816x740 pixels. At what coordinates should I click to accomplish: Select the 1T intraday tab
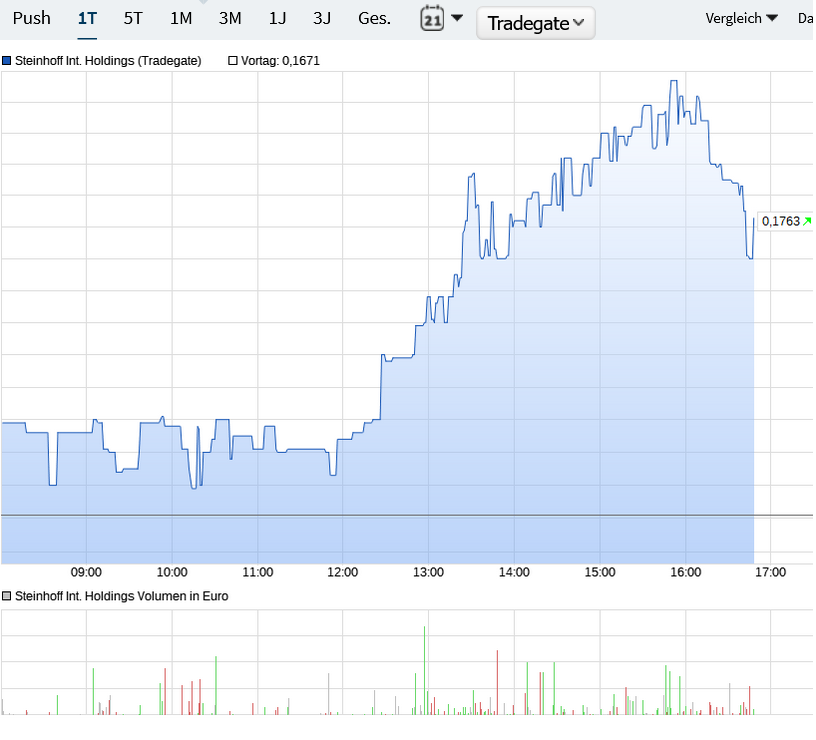click(86, 17)
